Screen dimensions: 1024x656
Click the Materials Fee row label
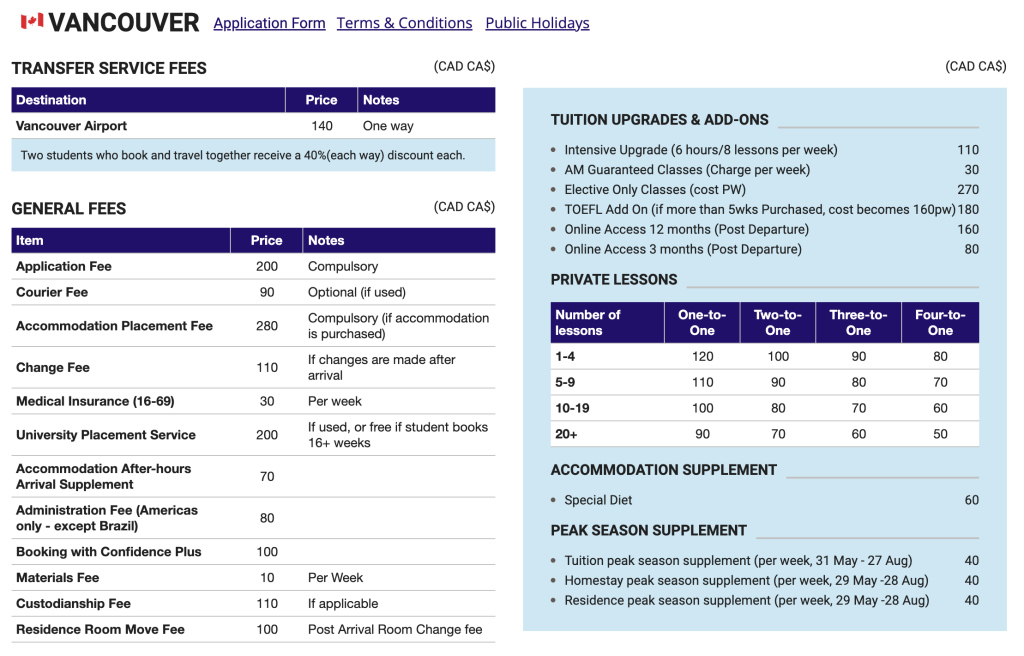(x=57, y=578)
